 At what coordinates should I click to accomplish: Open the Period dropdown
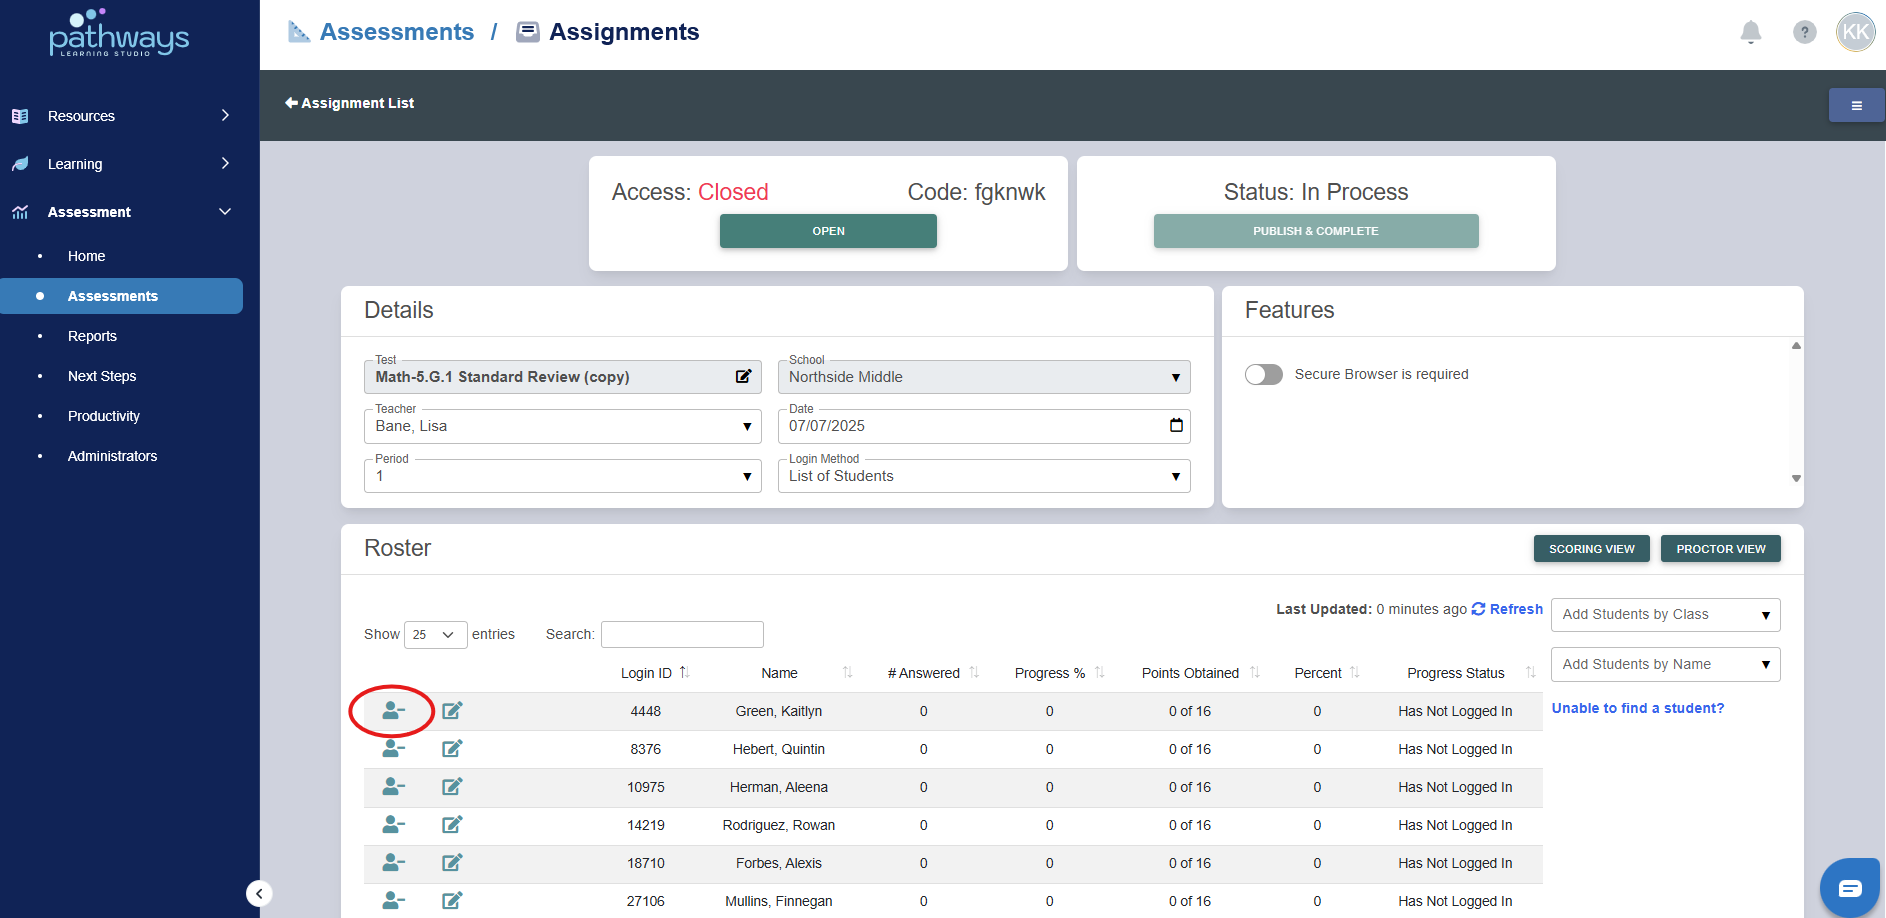pos(563,476)
